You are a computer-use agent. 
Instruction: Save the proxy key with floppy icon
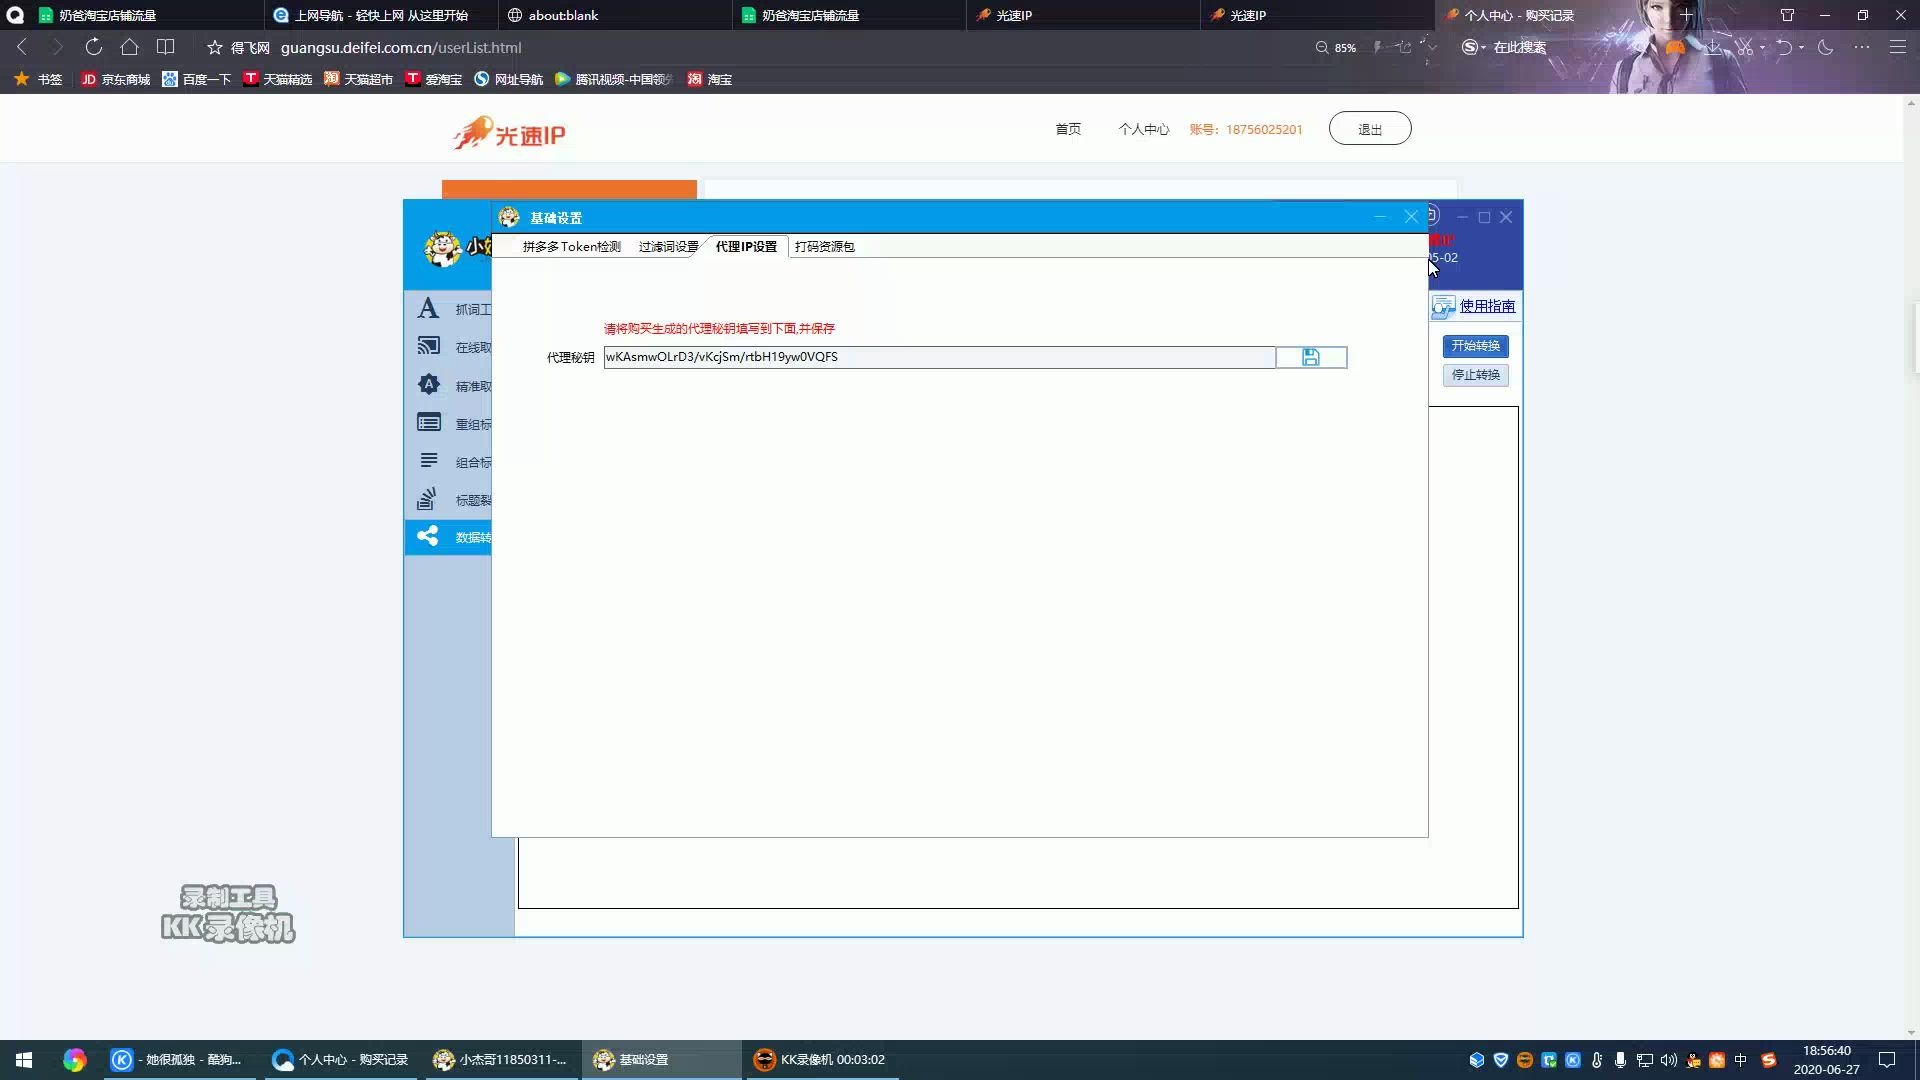click(x=1311, y=357)
